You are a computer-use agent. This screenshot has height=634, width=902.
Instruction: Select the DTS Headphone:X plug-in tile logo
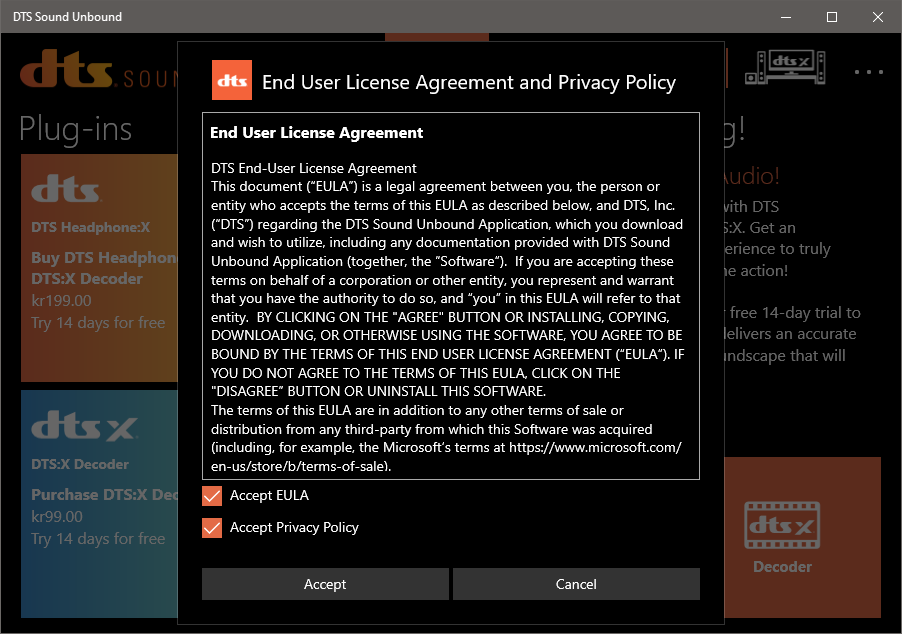(x=66, y=189)
